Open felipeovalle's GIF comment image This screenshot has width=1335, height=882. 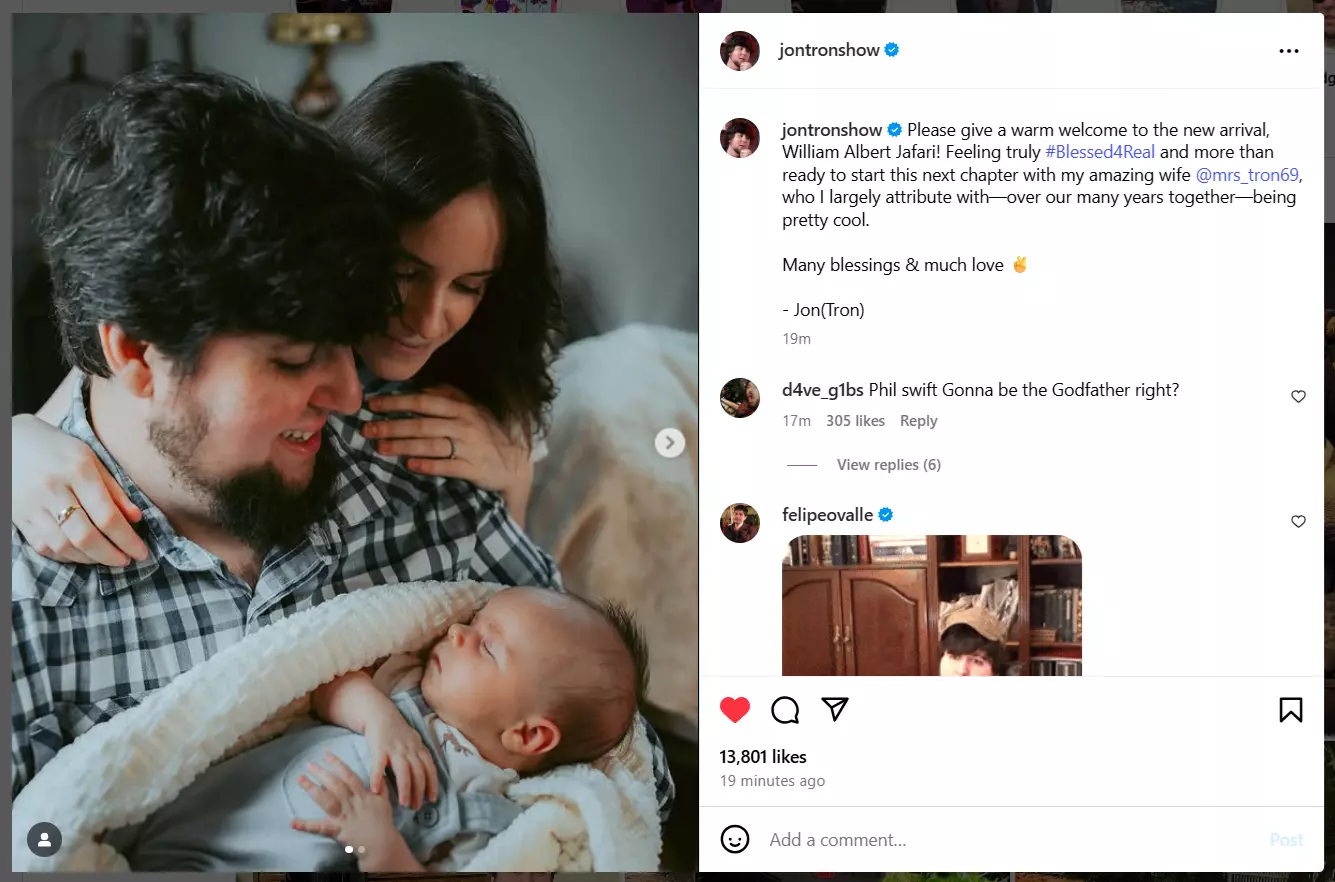[x=932, y=605]
